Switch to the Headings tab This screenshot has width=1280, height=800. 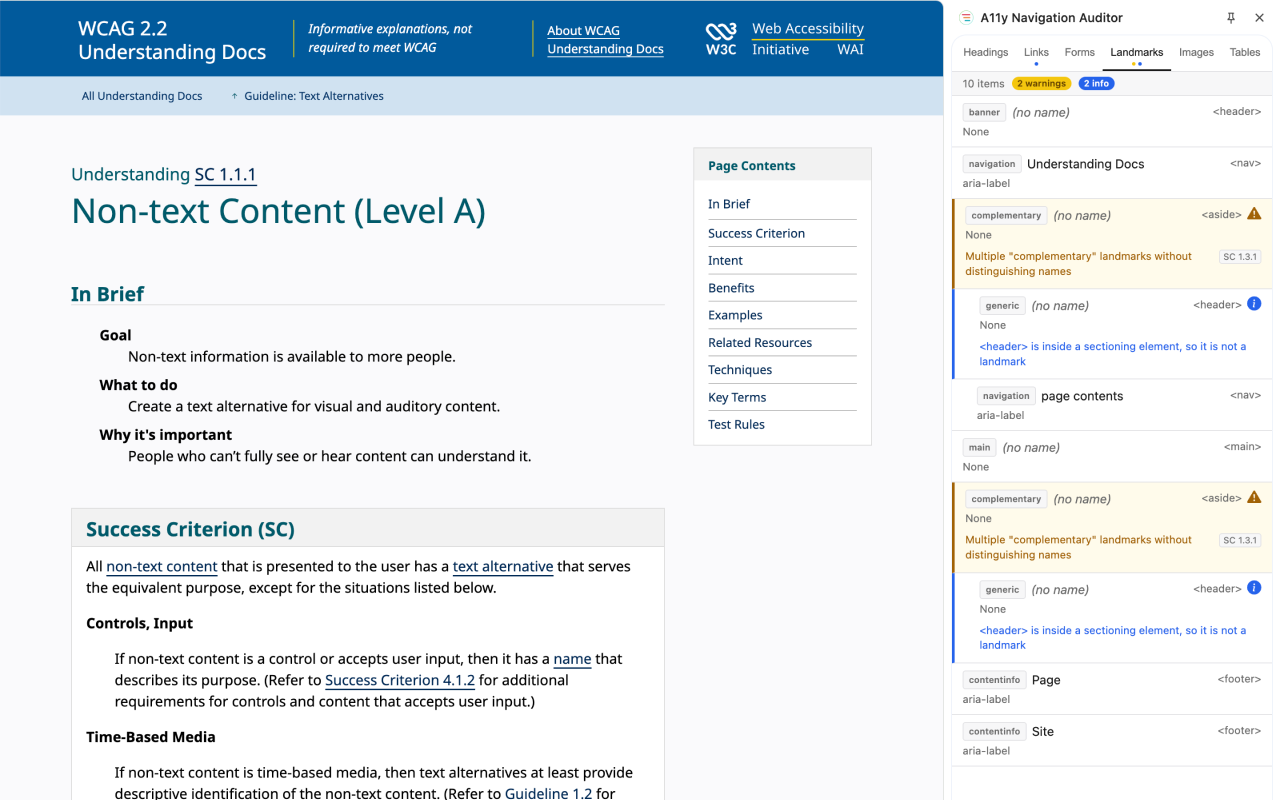pyautogui.click(x=985, y=52)
